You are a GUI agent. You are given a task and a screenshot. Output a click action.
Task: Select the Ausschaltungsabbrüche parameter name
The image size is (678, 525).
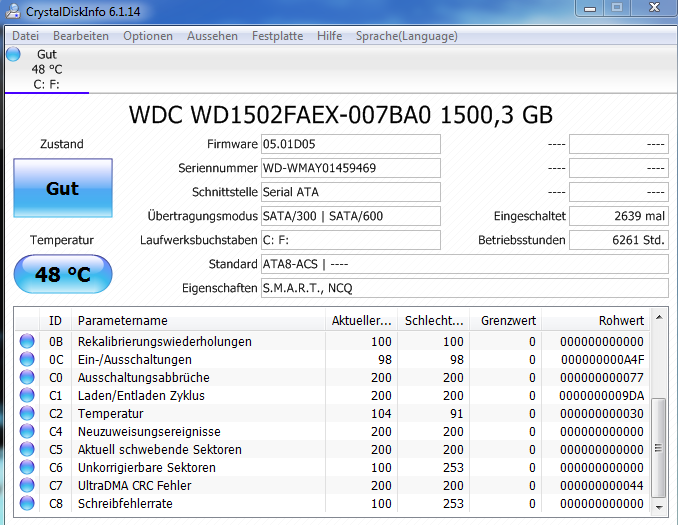tap(144, 378)
